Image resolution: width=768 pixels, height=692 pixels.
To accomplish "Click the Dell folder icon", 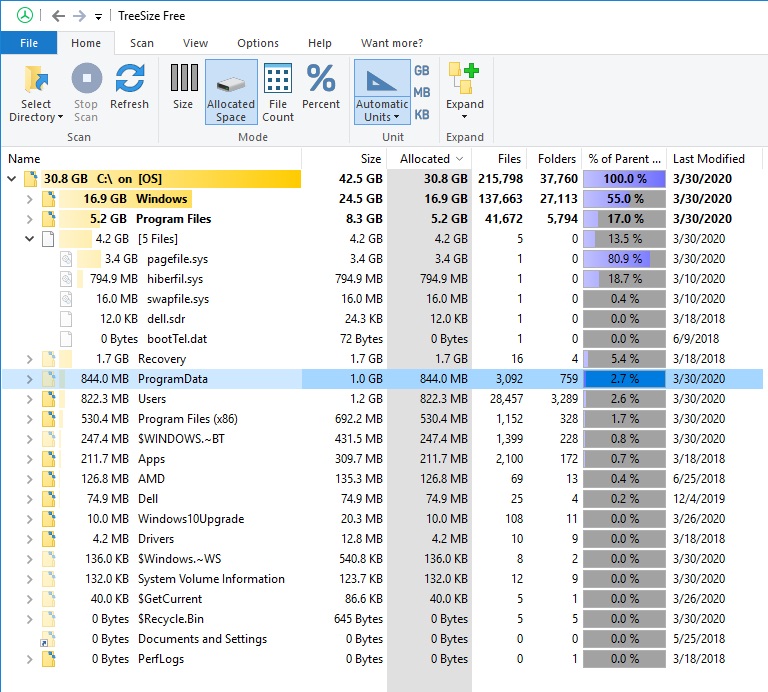I will coord(48,499).
